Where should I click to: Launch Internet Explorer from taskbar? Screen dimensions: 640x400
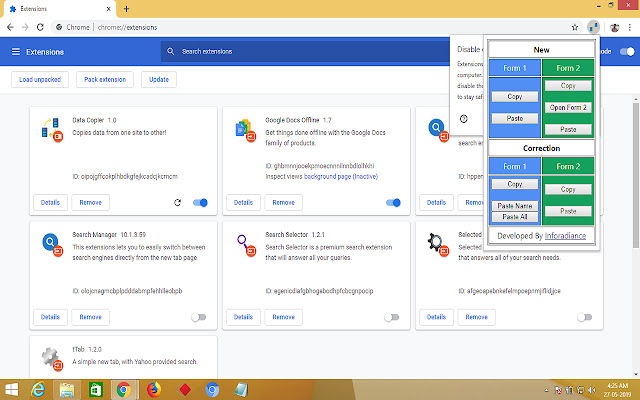click(x=38, y=390)
